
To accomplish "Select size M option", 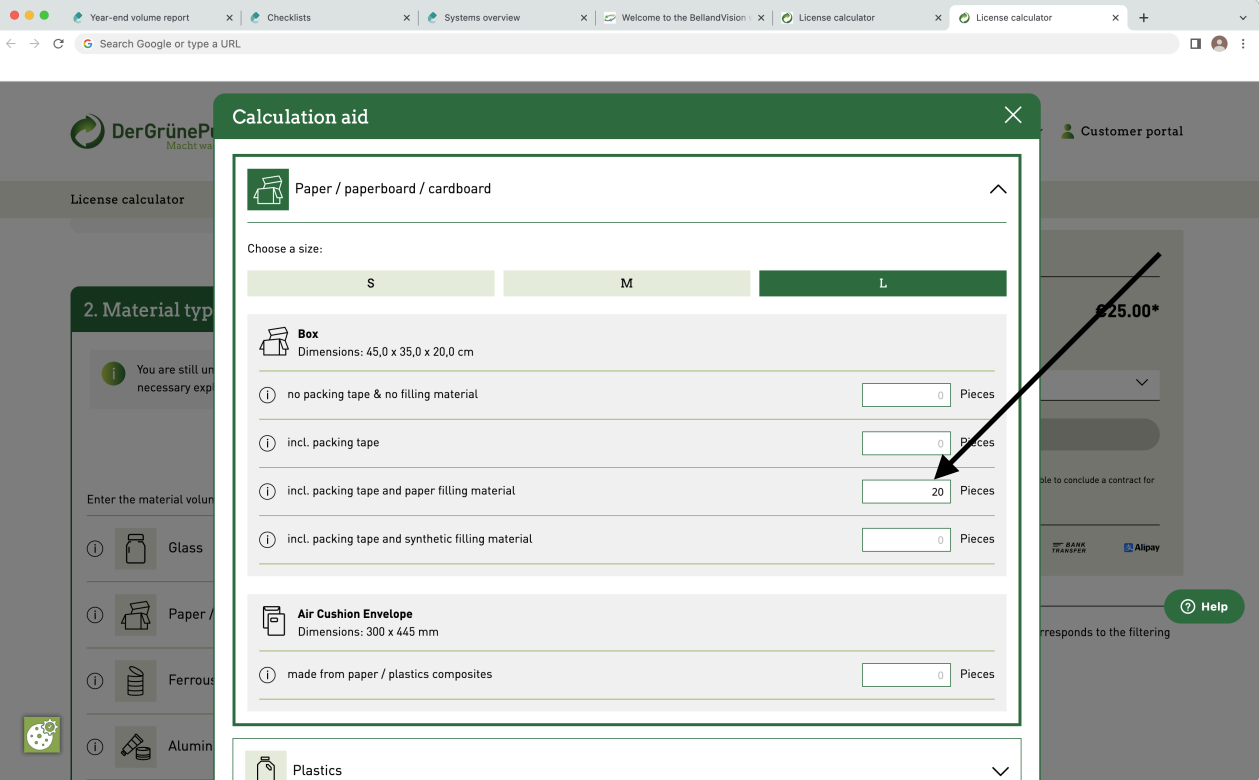I will (626, 284).
